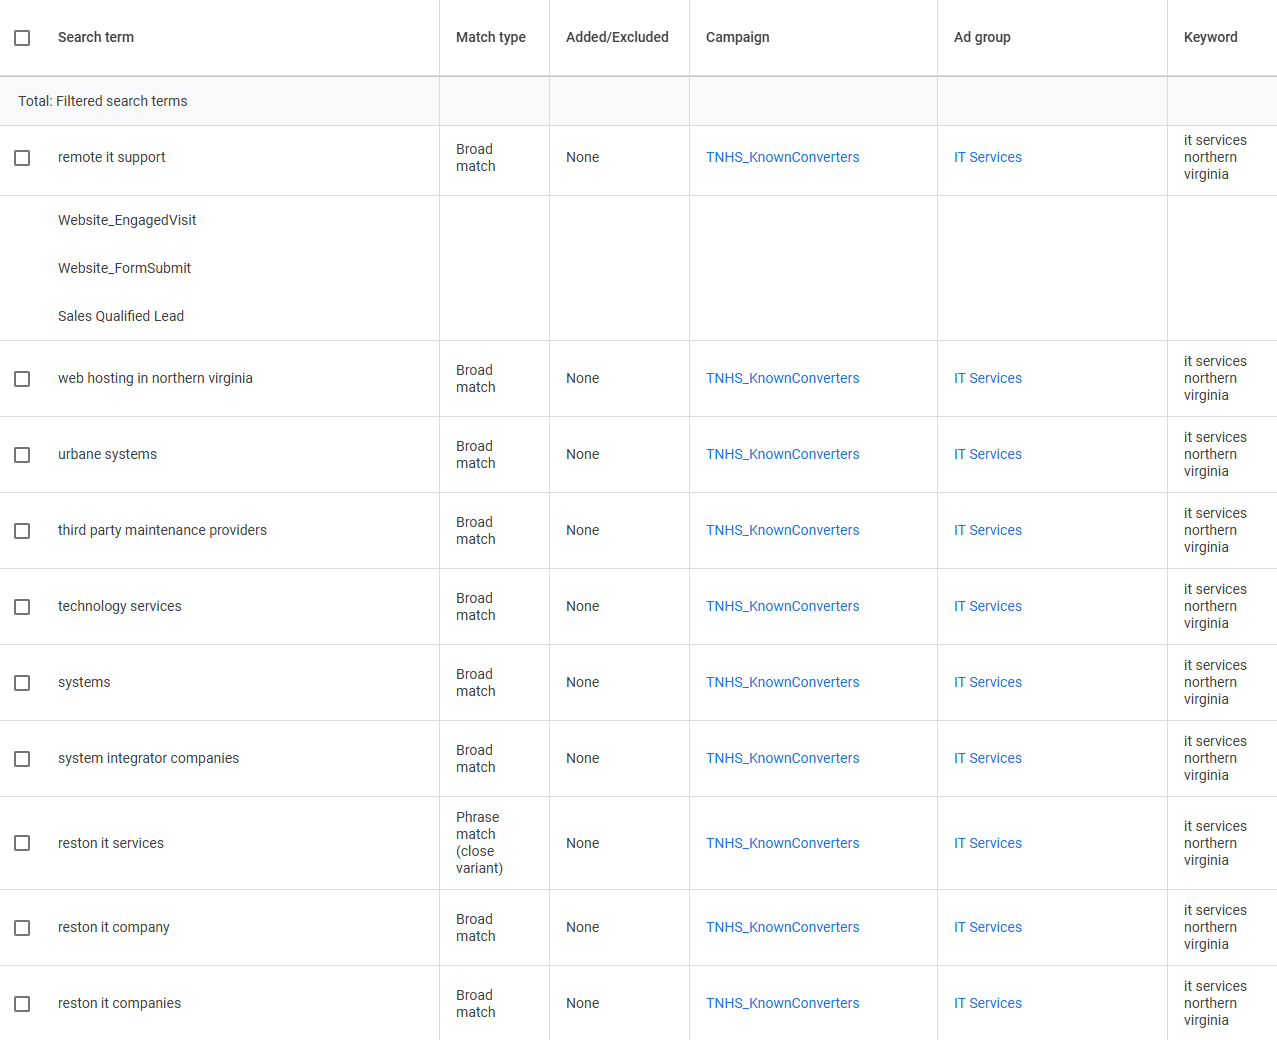Image resolution: width=1277 pixels, height=1040 pixels.
Task: Click the Match type column header
Action: (490, 37)
